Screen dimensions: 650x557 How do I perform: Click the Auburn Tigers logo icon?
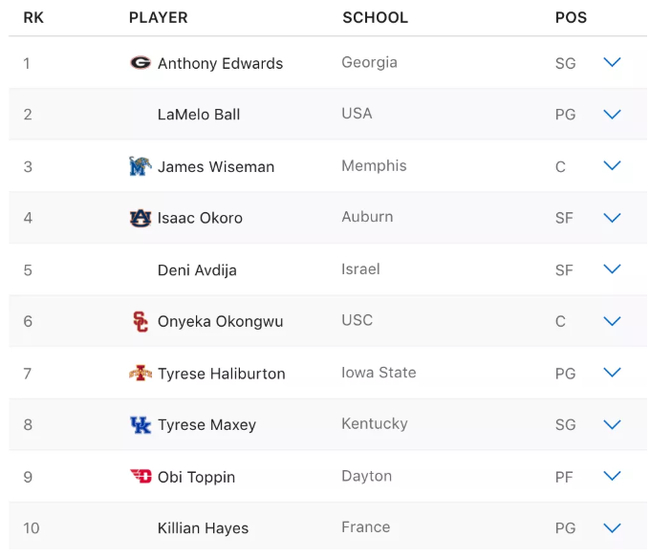tap(140, 218)
